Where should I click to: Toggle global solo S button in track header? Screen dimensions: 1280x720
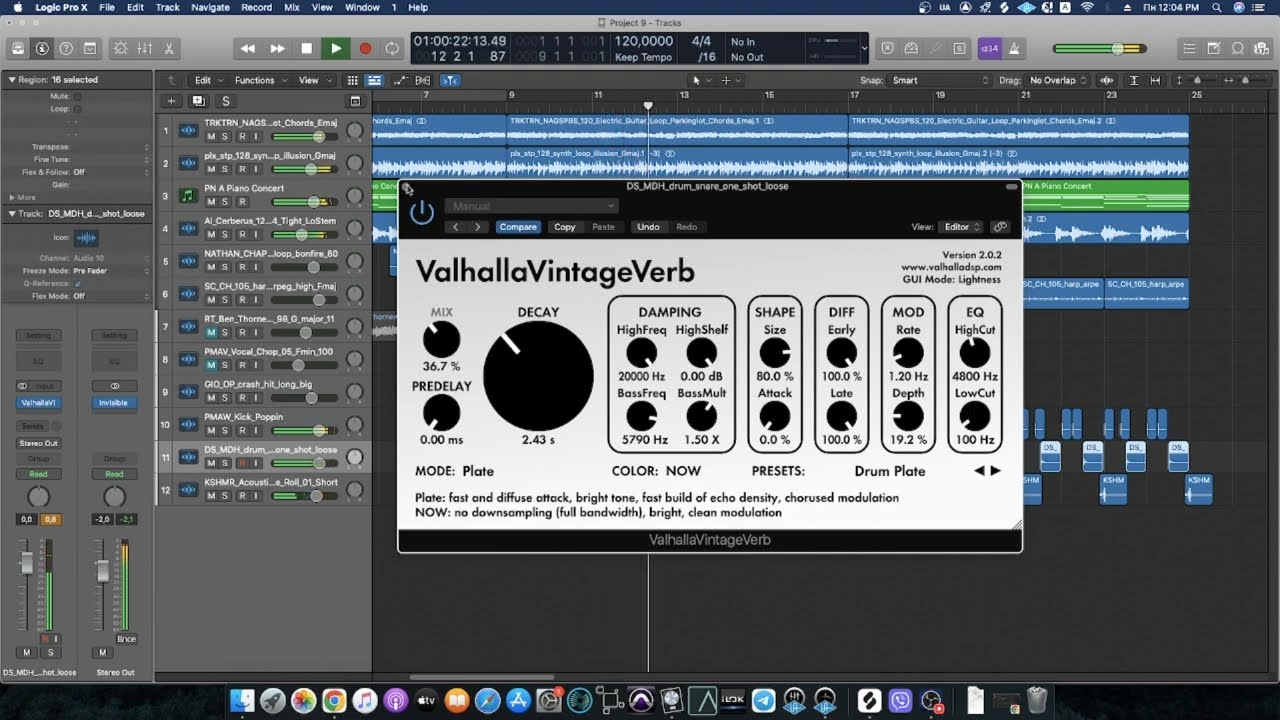coord(225,101)
